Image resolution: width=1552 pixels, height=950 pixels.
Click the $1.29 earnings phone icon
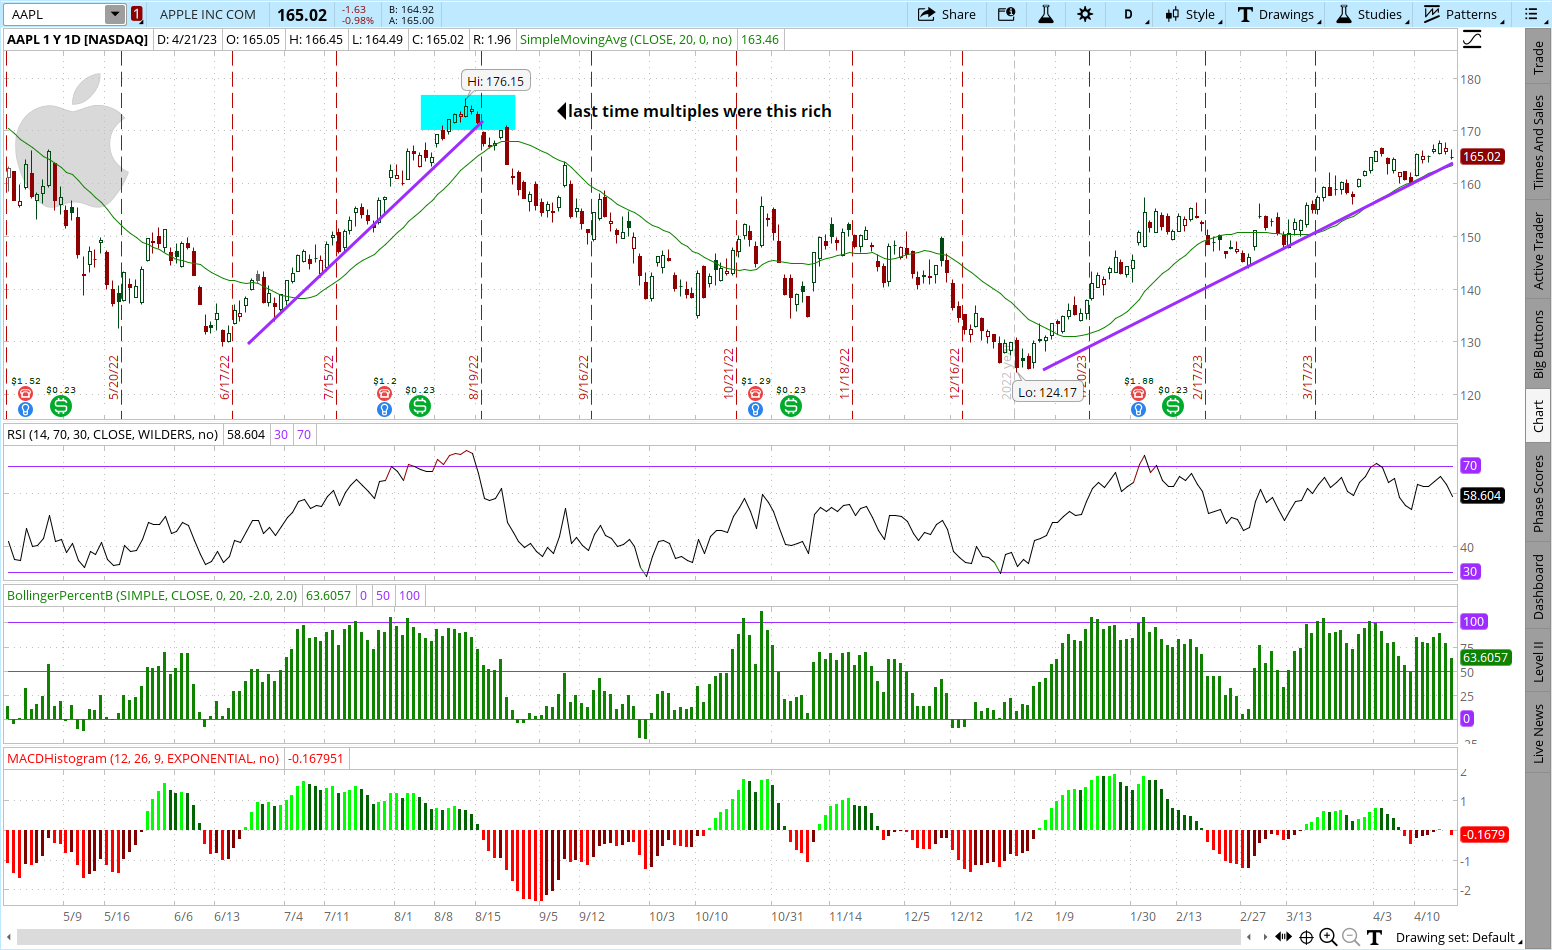coord(755,393)
